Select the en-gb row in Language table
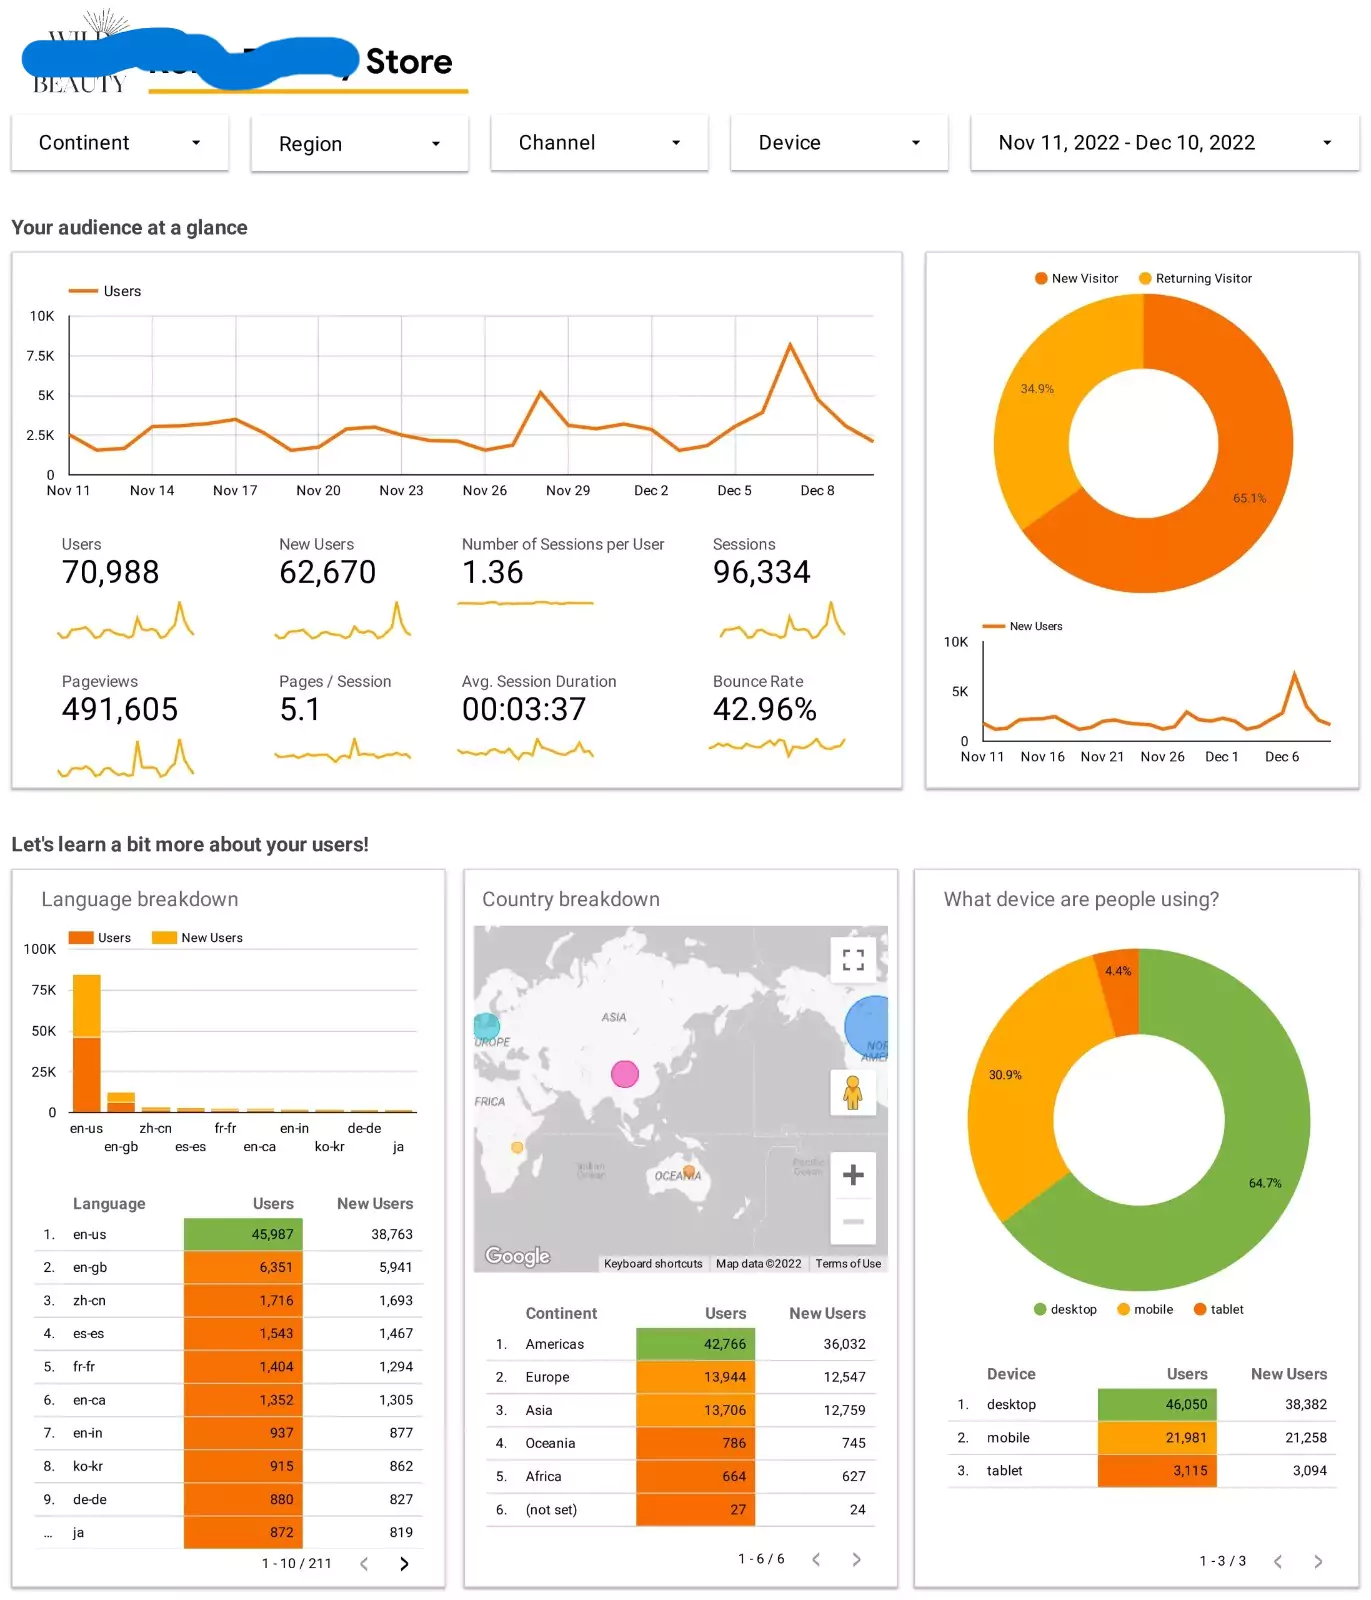This screenshot has height=1600, width=1371. click(x=228, y=1268)
